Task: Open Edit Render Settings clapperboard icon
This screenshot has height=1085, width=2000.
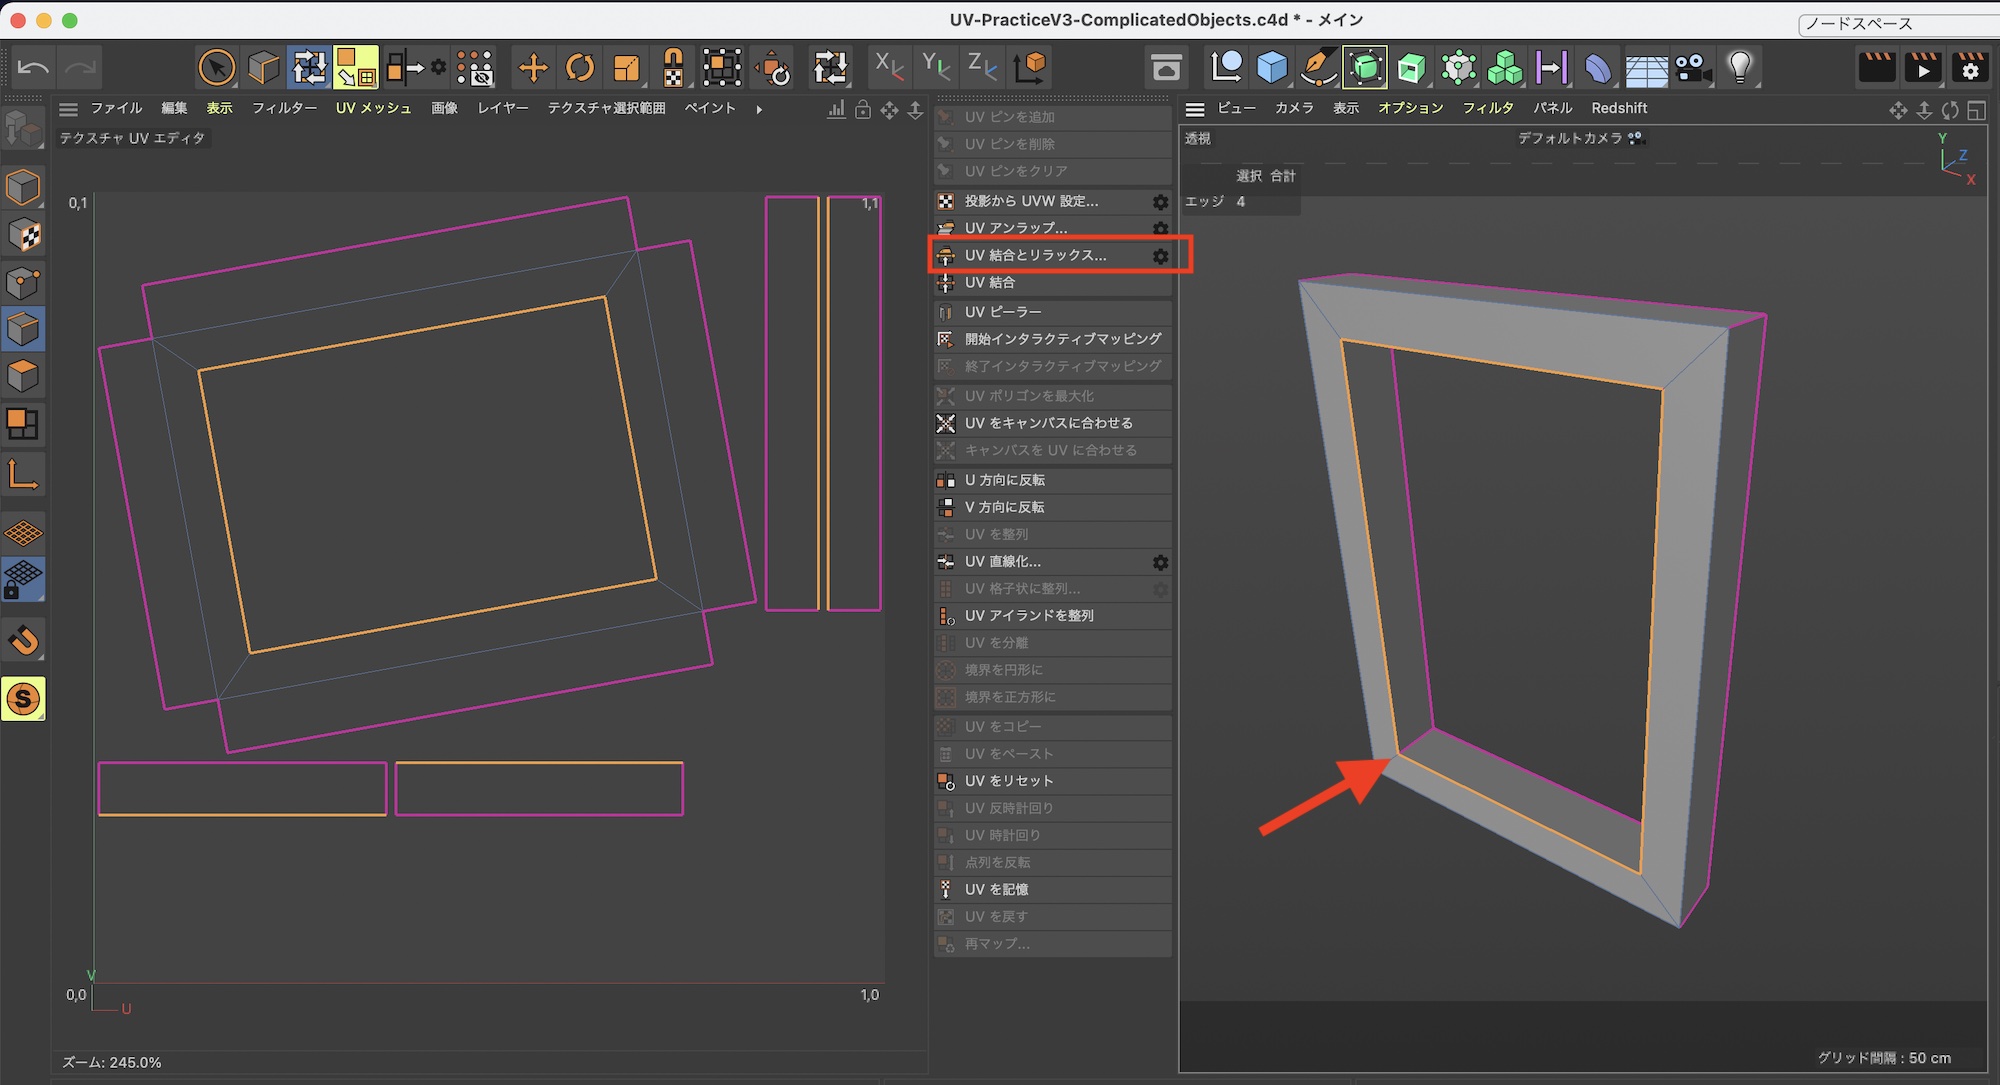Action: click(x=1969, y=68)
